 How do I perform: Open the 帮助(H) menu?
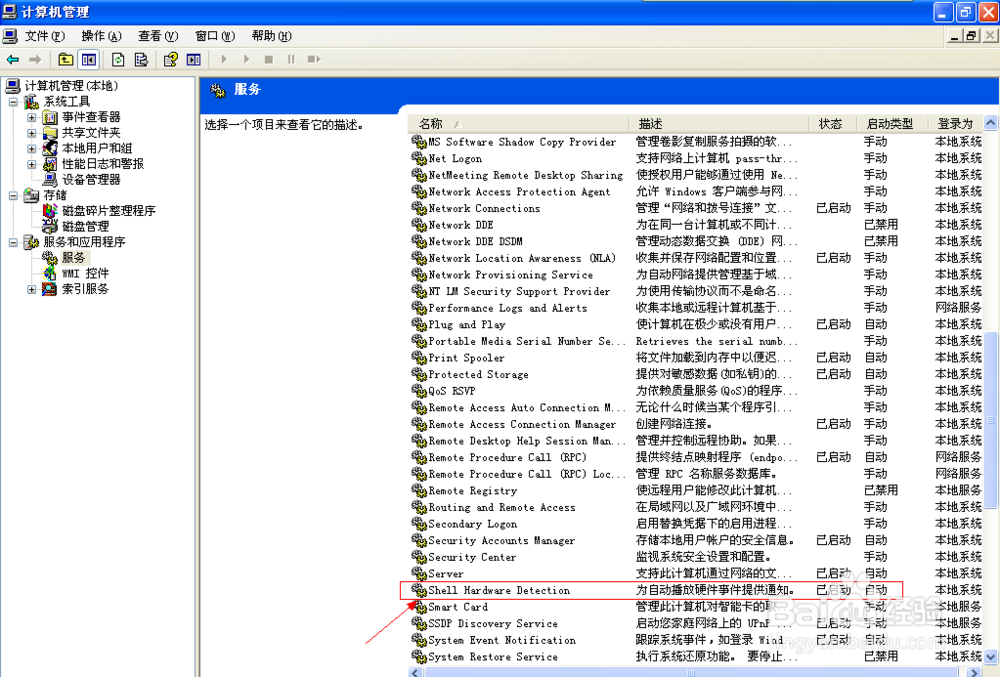272,36
